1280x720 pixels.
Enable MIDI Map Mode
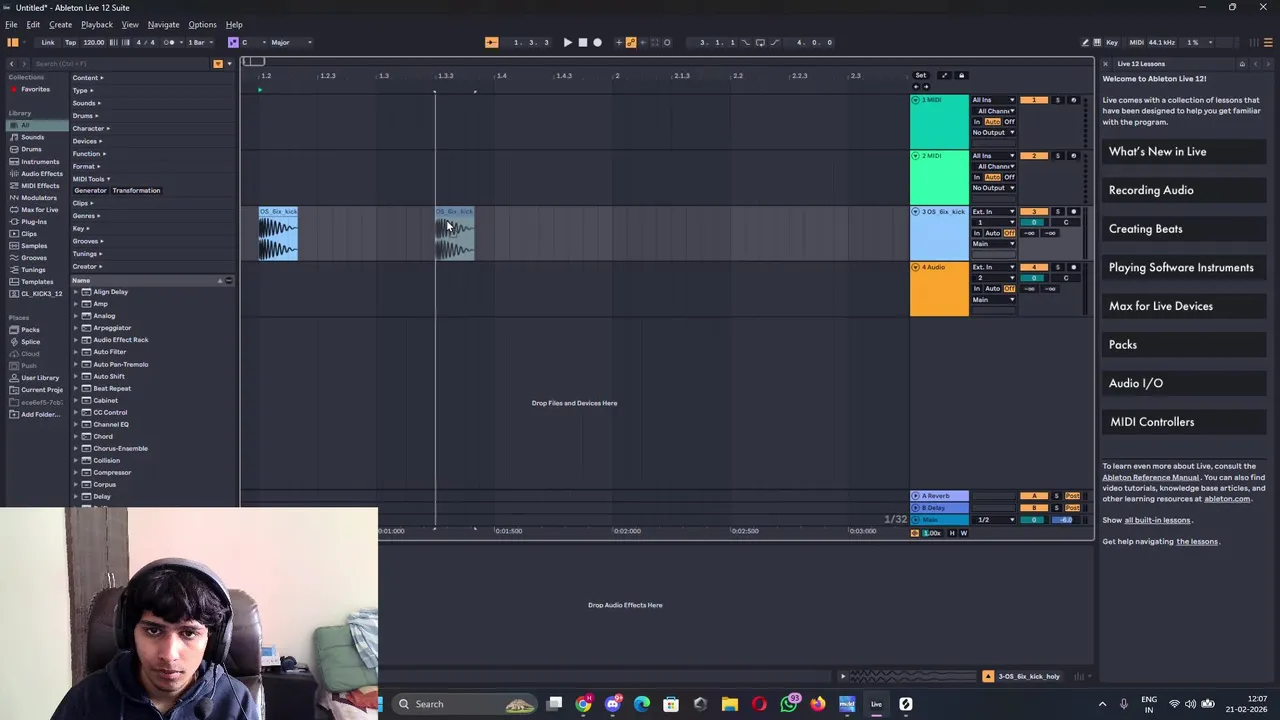click(1136, 42)
